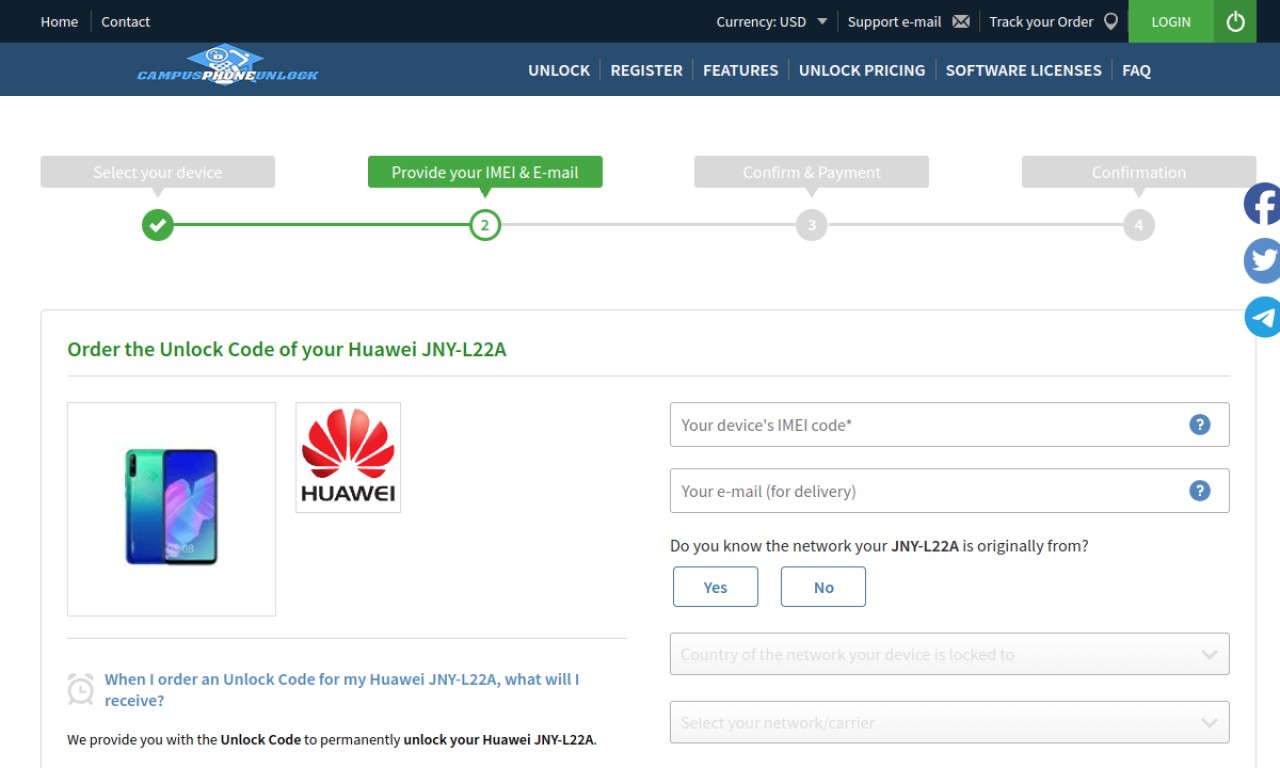Focus the device's IMEI code field
Viewport: 1280px width, 768px height.
point(949,425)
